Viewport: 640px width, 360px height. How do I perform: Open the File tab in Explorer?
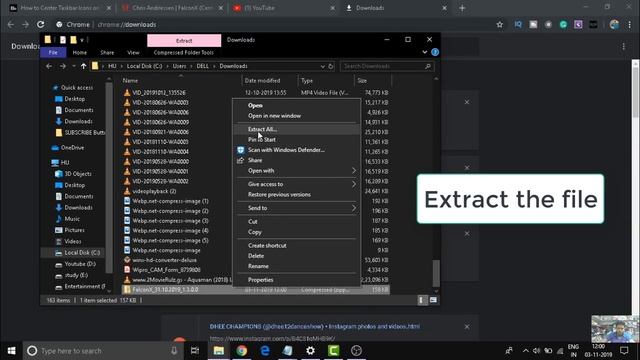(53, 52)
